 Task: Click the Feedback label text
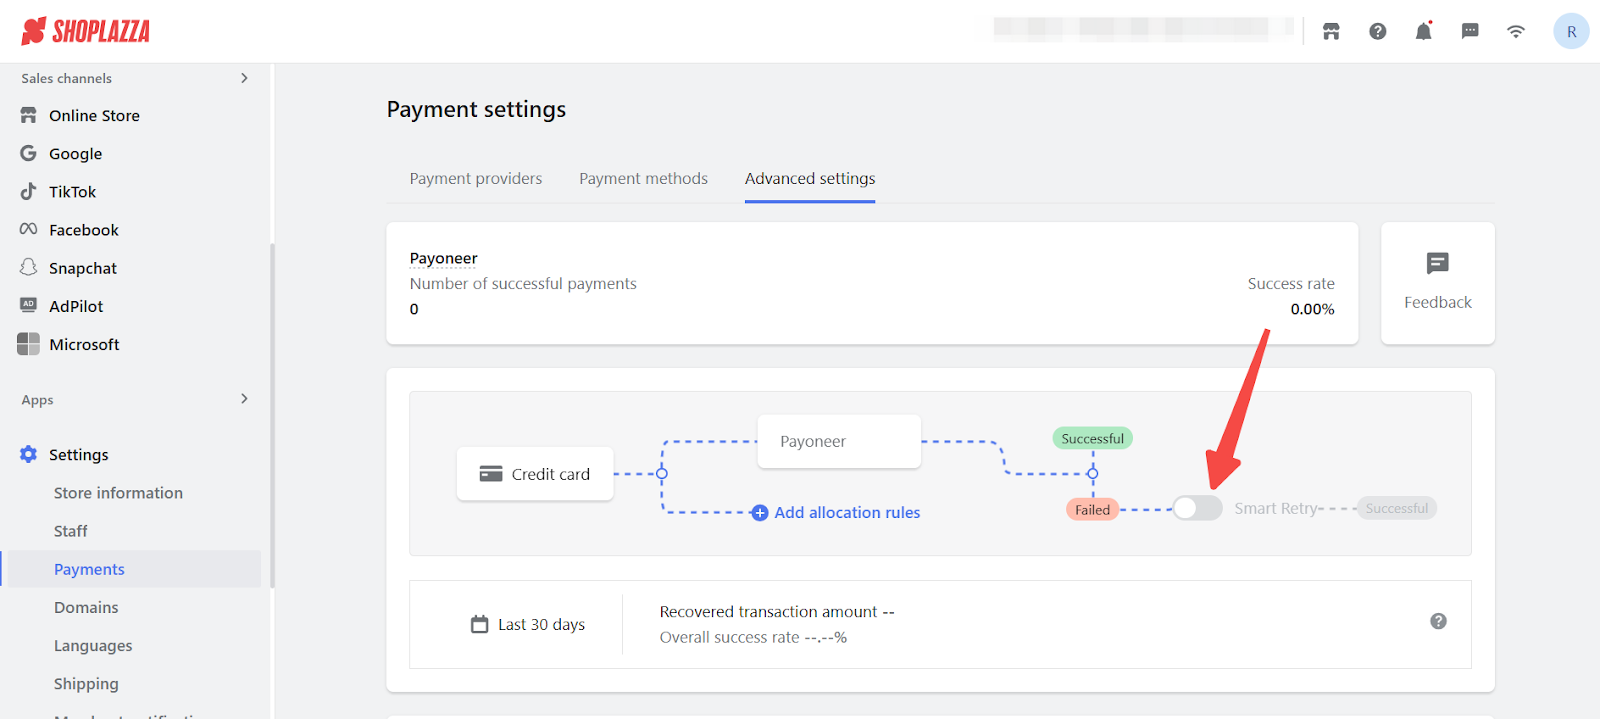pyautogui.click(x=1438, y=302)
